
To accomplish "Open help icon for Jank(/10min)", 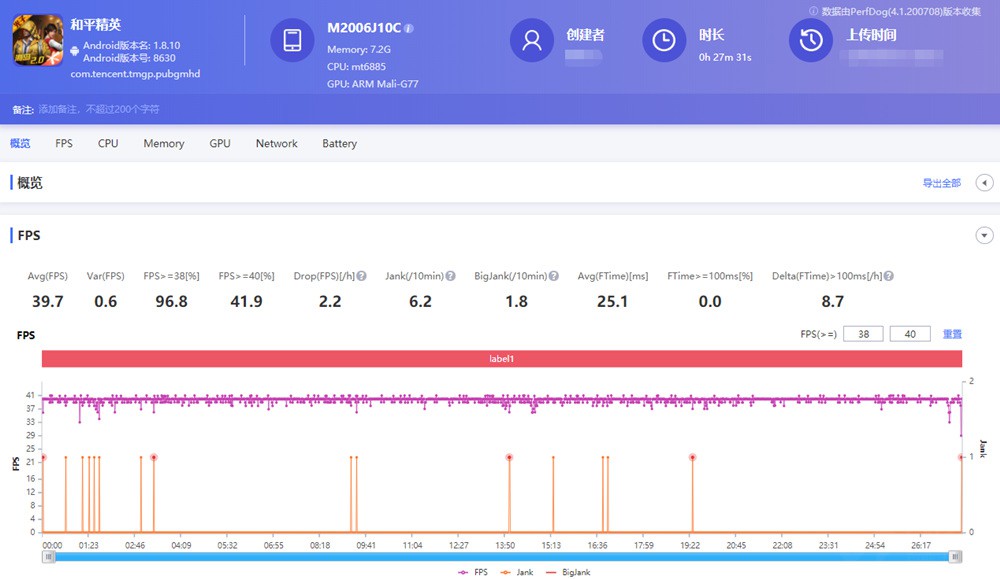I will point(450,276).
